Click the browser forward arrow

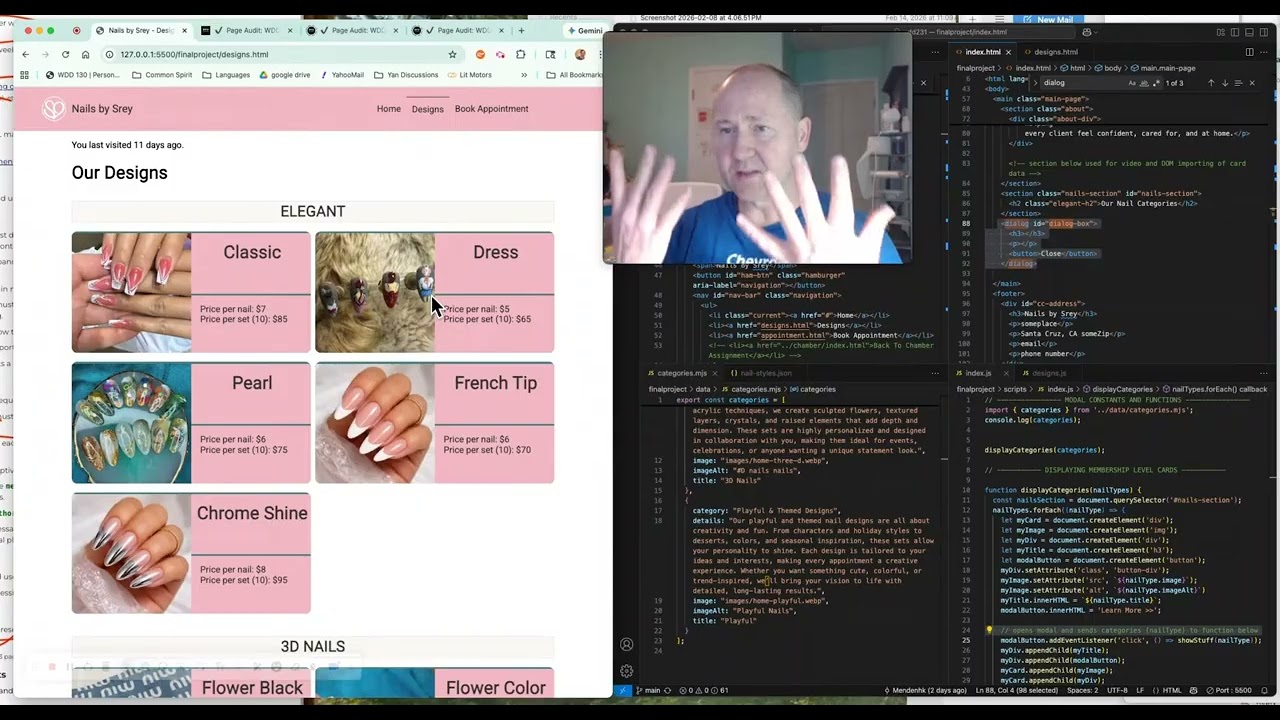(45, 54)
